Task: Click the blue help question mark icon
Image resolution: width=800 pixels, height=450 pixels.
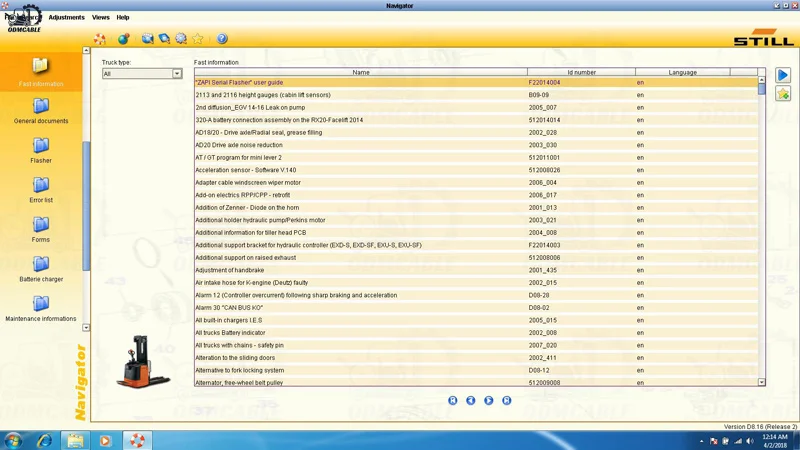Action: (x=222, y=39)
